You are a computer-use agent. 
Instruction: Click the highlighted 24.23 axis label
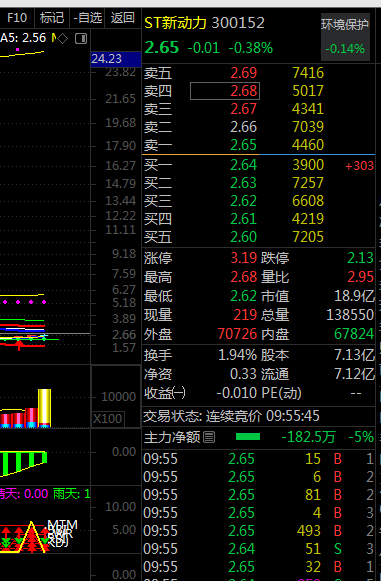116,59
